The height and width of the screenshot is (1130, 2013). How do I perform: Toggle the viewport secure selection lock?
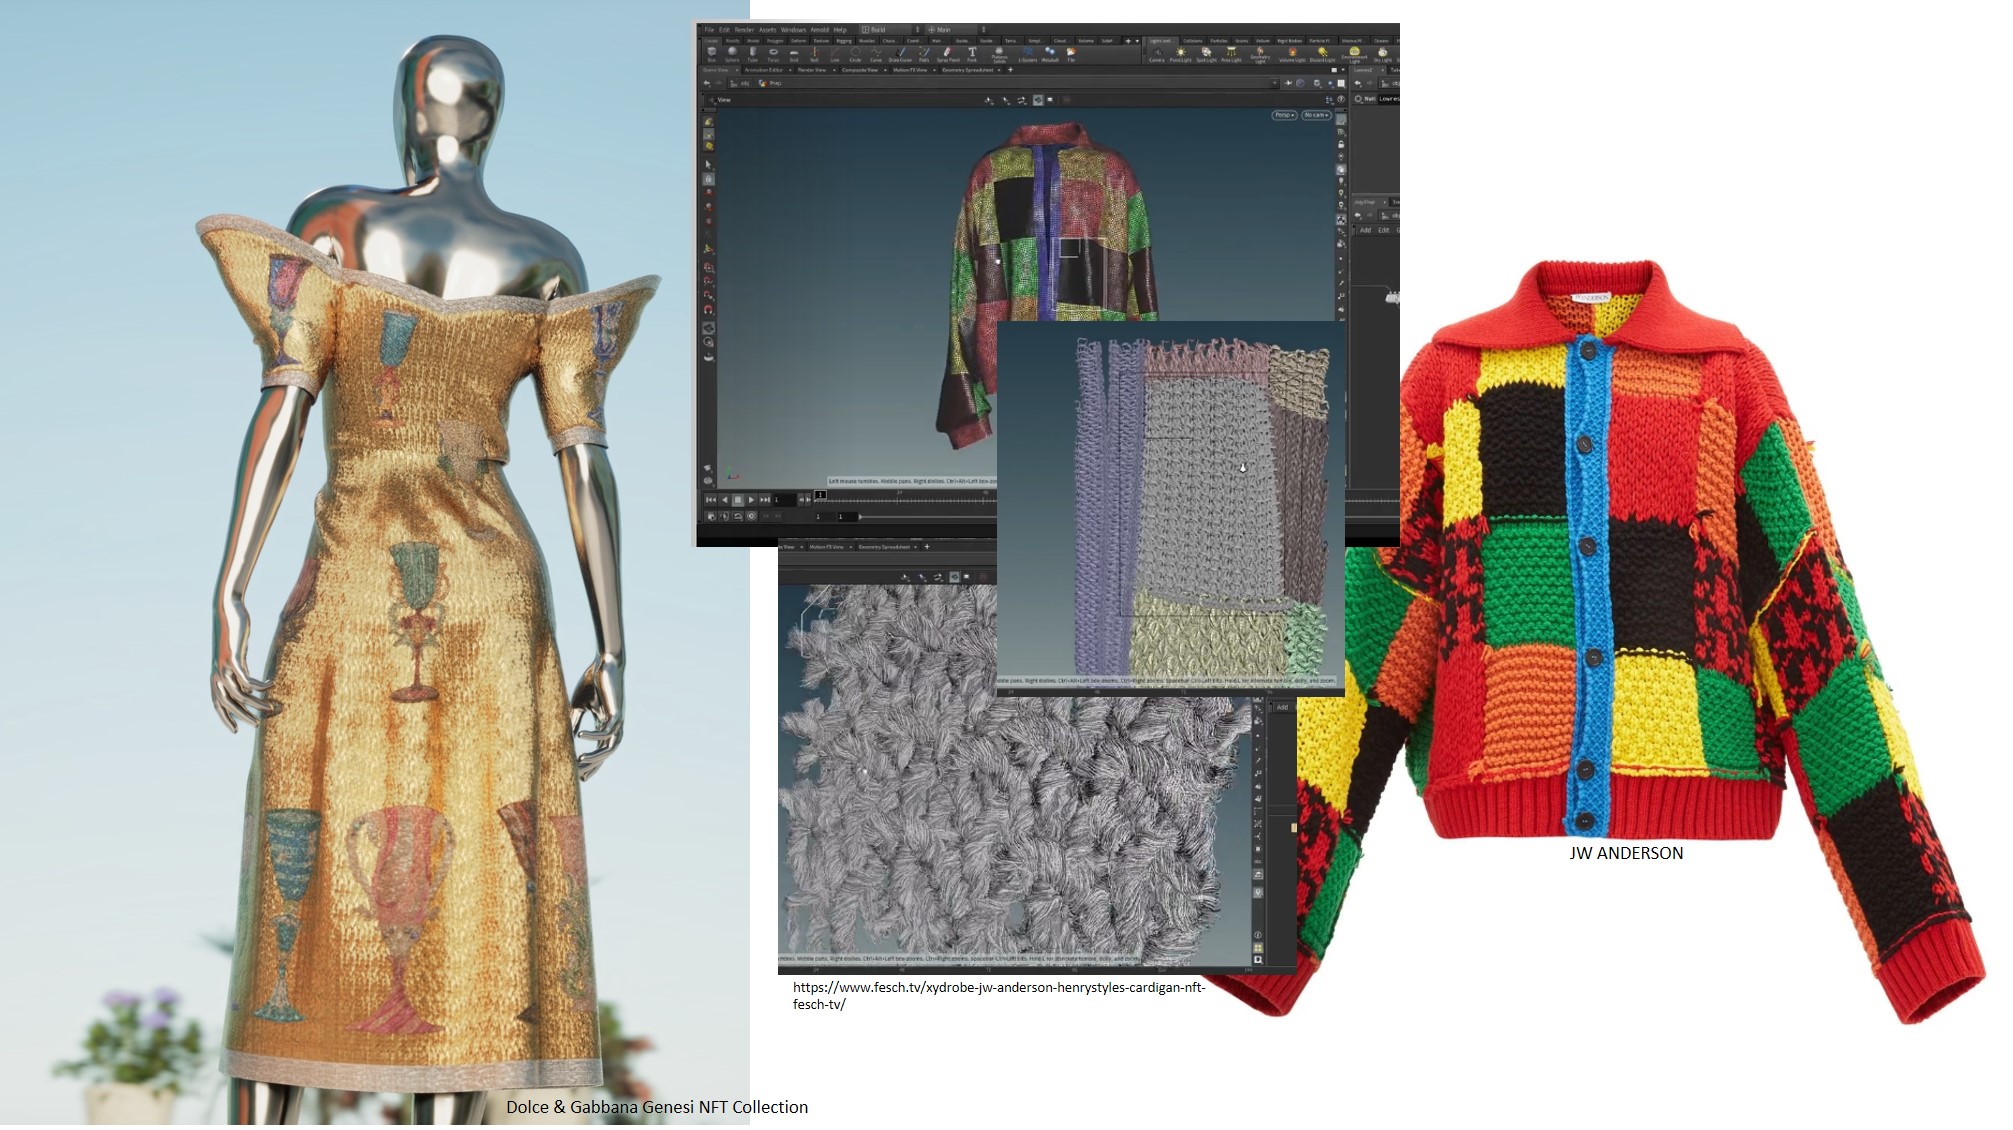tap(708, 179)
